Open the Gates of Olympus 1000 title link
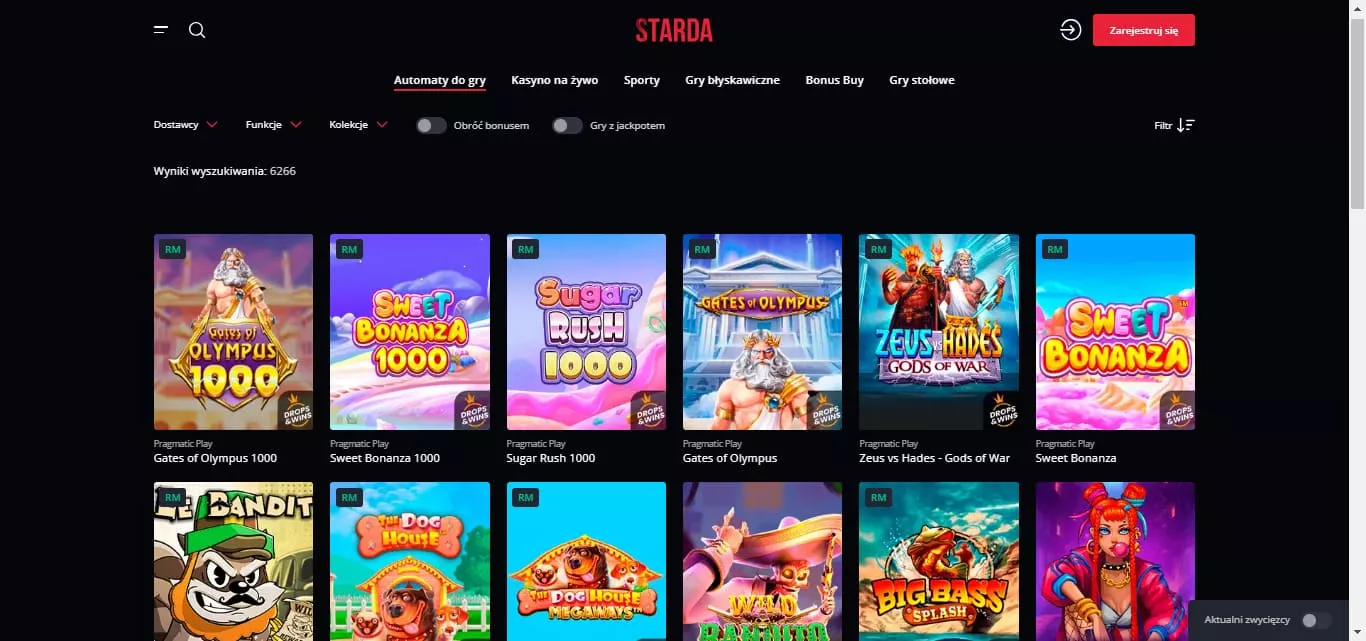This screenshot has width=1366, height=641. 215,458
